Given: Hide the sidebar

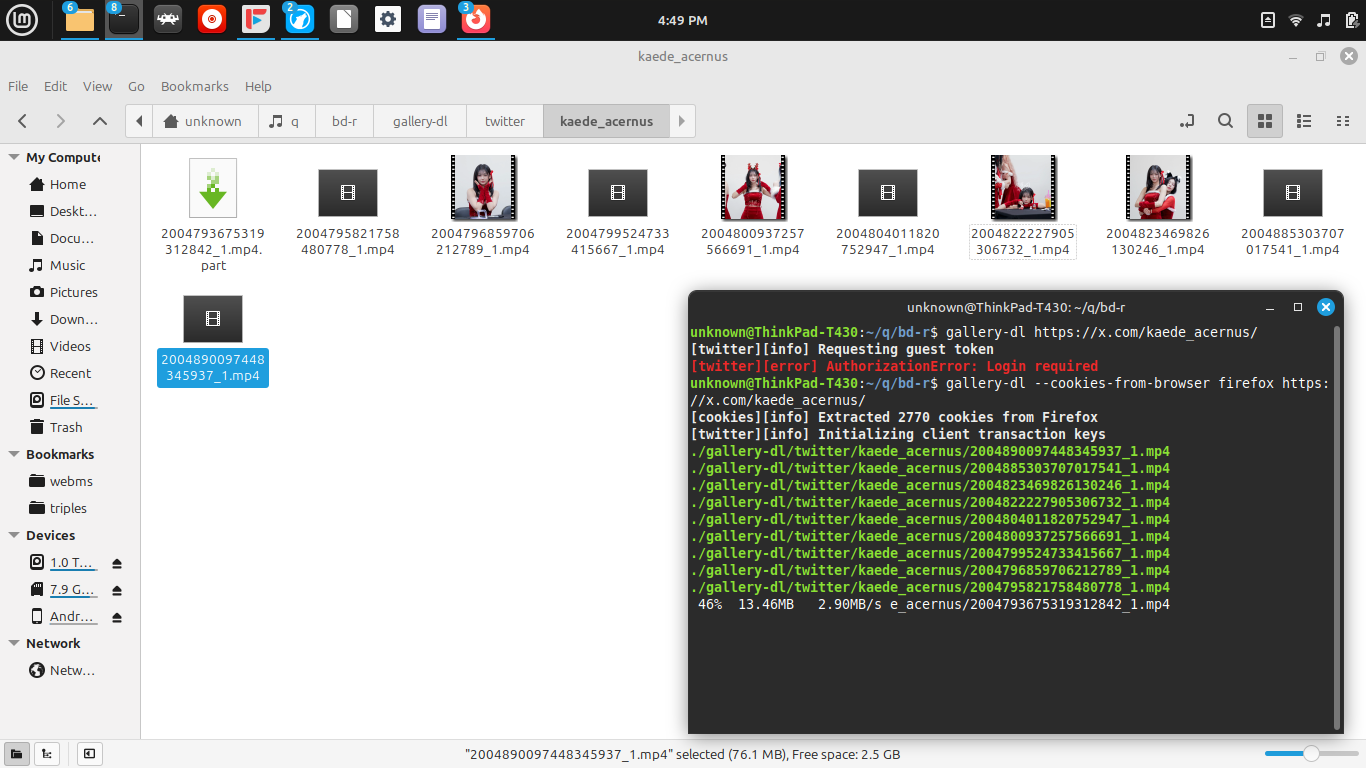Looking at the screenshot, I should coord(89,754).
